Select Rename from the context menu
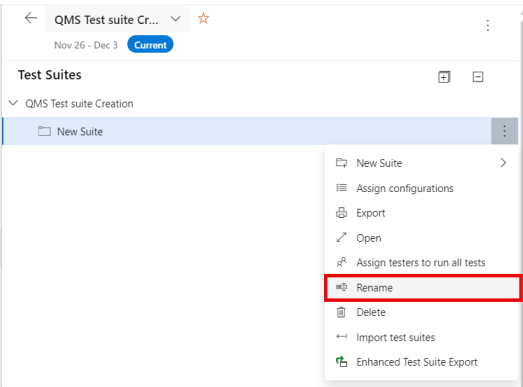 pos(422,288)
